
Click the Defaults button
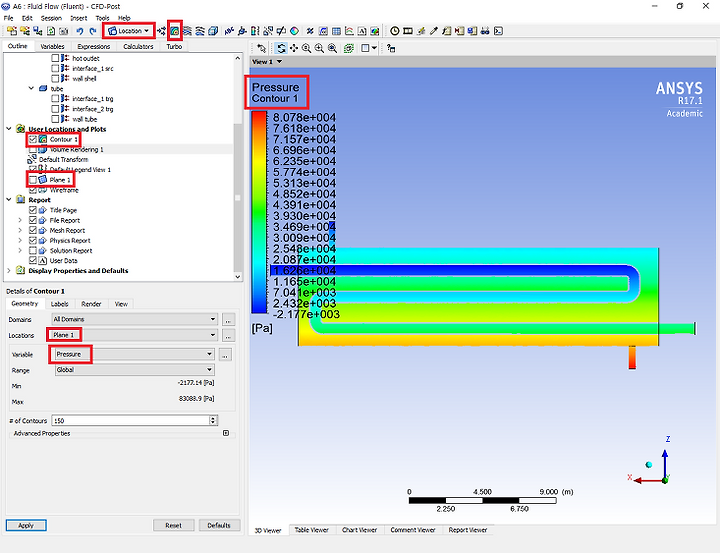(x=219, y=525)
